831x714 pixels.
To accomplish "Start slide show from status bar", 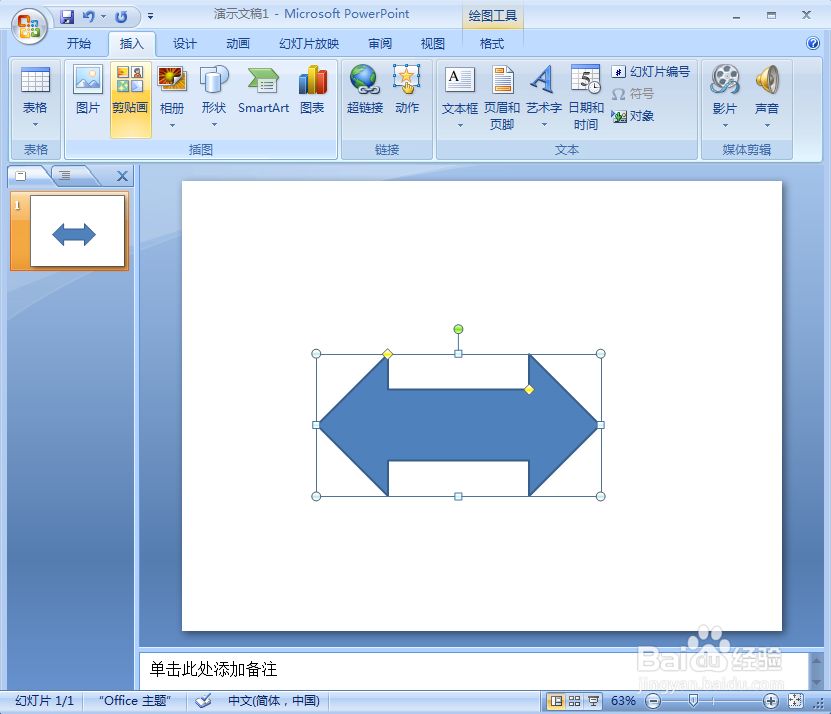I will 594,701.
